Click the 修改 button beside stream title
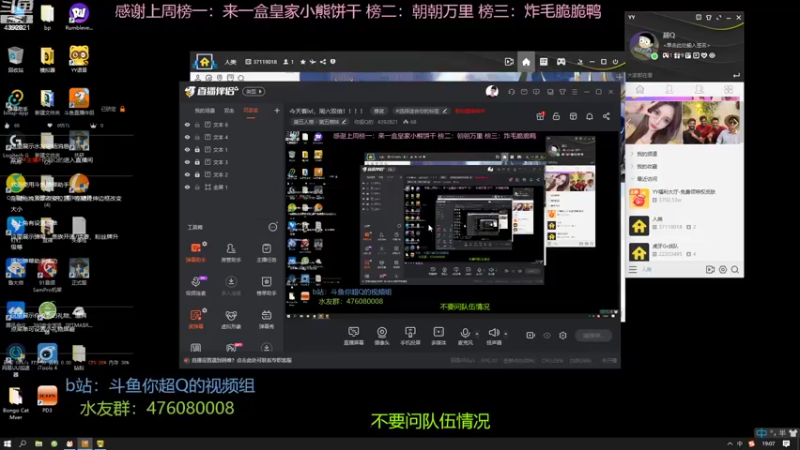Image resolution: width=800 pixels, height=450 pixels. [x=379, y=111]
